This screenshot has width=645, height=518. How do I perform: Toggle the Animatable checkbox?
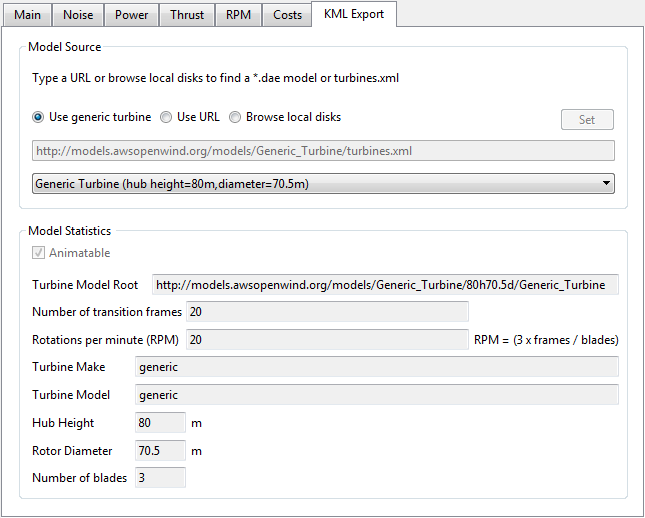tap(39, 253)
